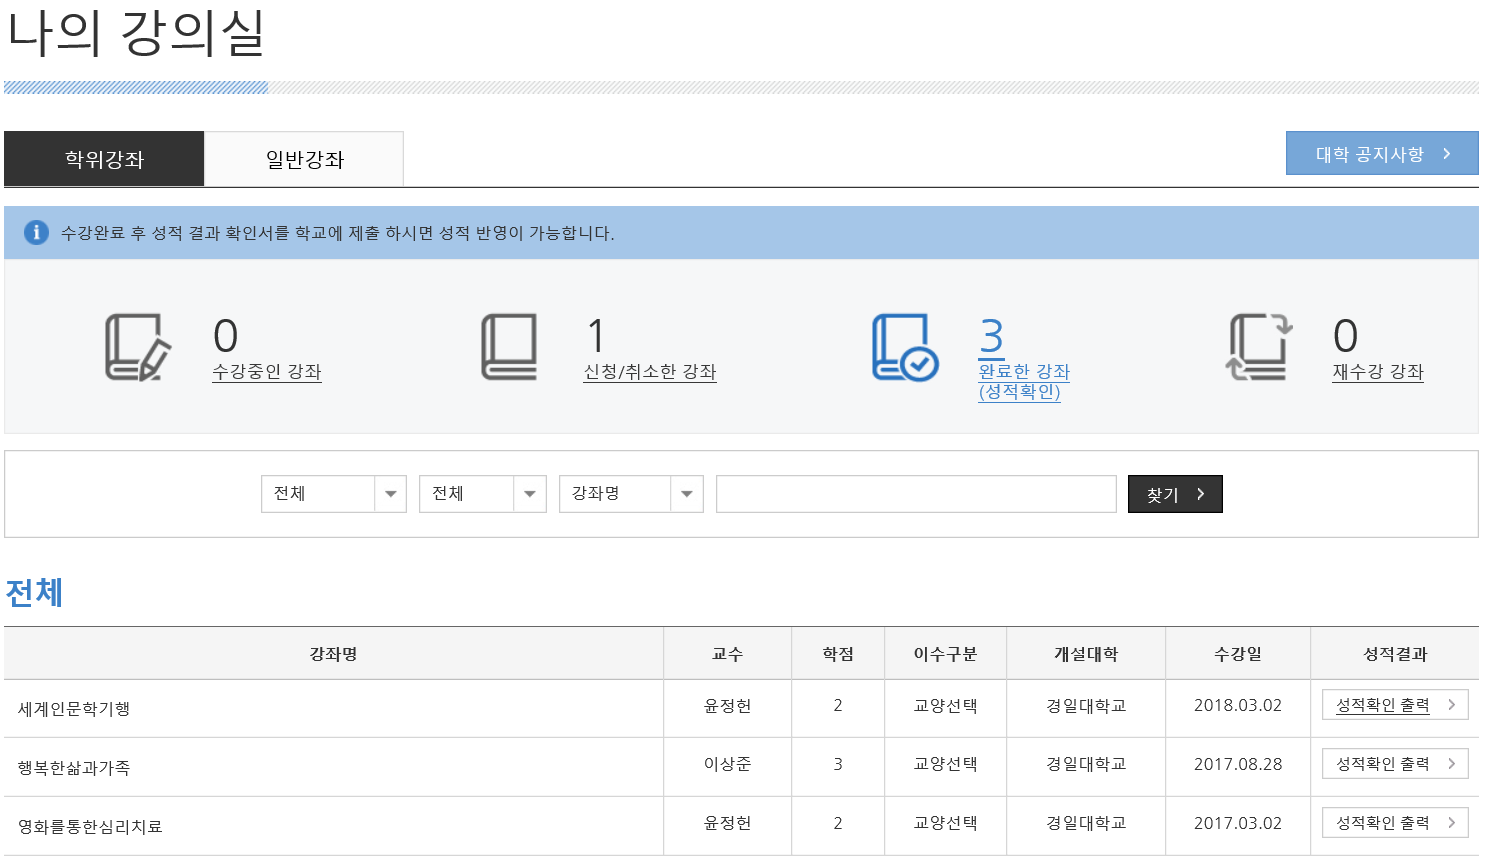This screenshot has width=1486, height=858.
Task: Click the in-progress course count 0
Action: click(x=226, y=337)
